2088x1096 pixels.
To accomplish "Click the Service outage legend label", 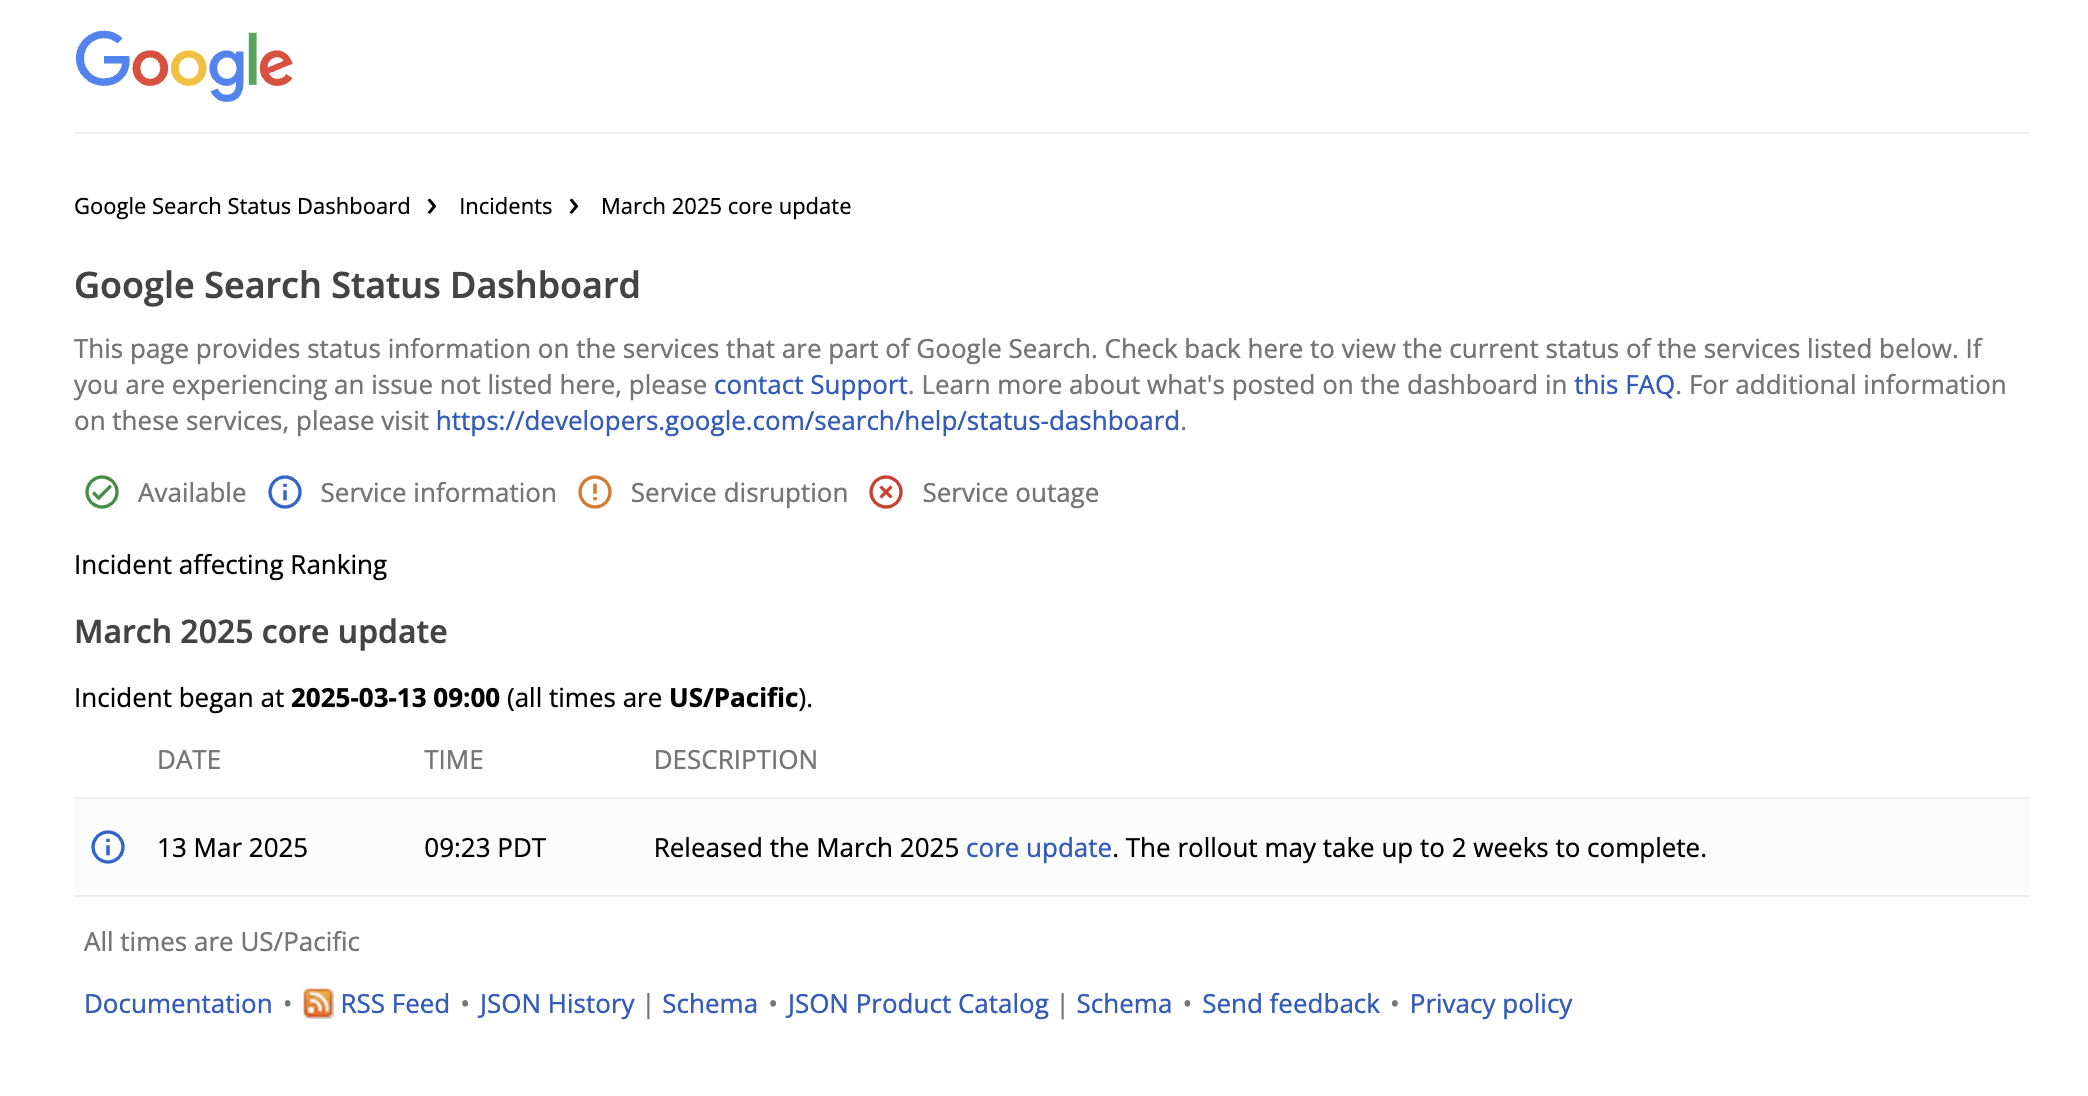I will point(1010,493).
